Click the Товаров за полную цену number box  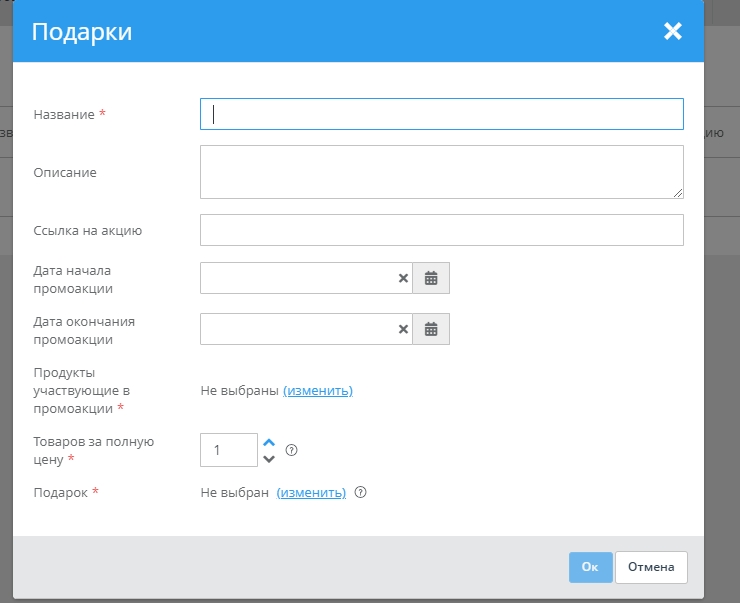point(228,450)
